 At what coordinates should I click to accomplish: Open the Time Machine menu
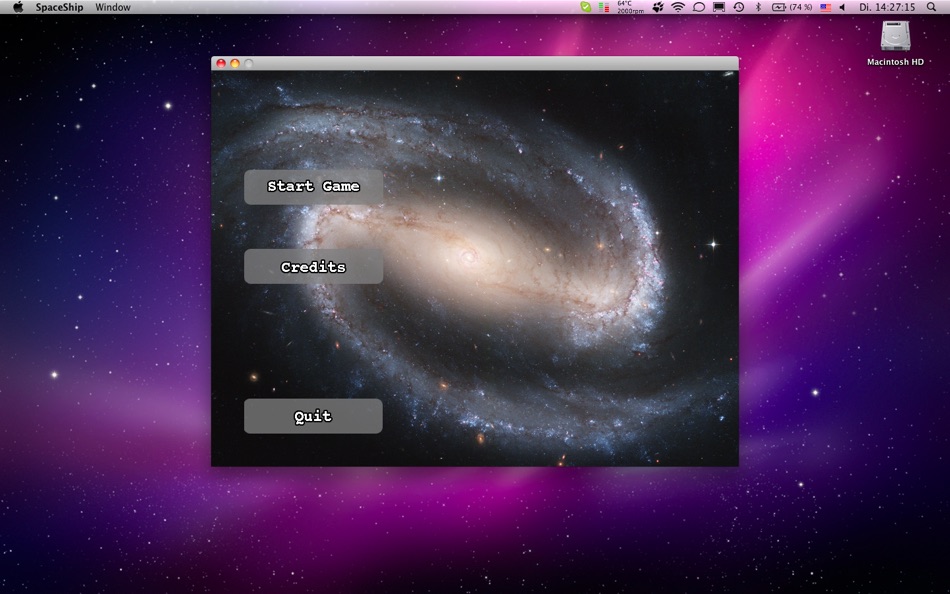tap(739, 7)
